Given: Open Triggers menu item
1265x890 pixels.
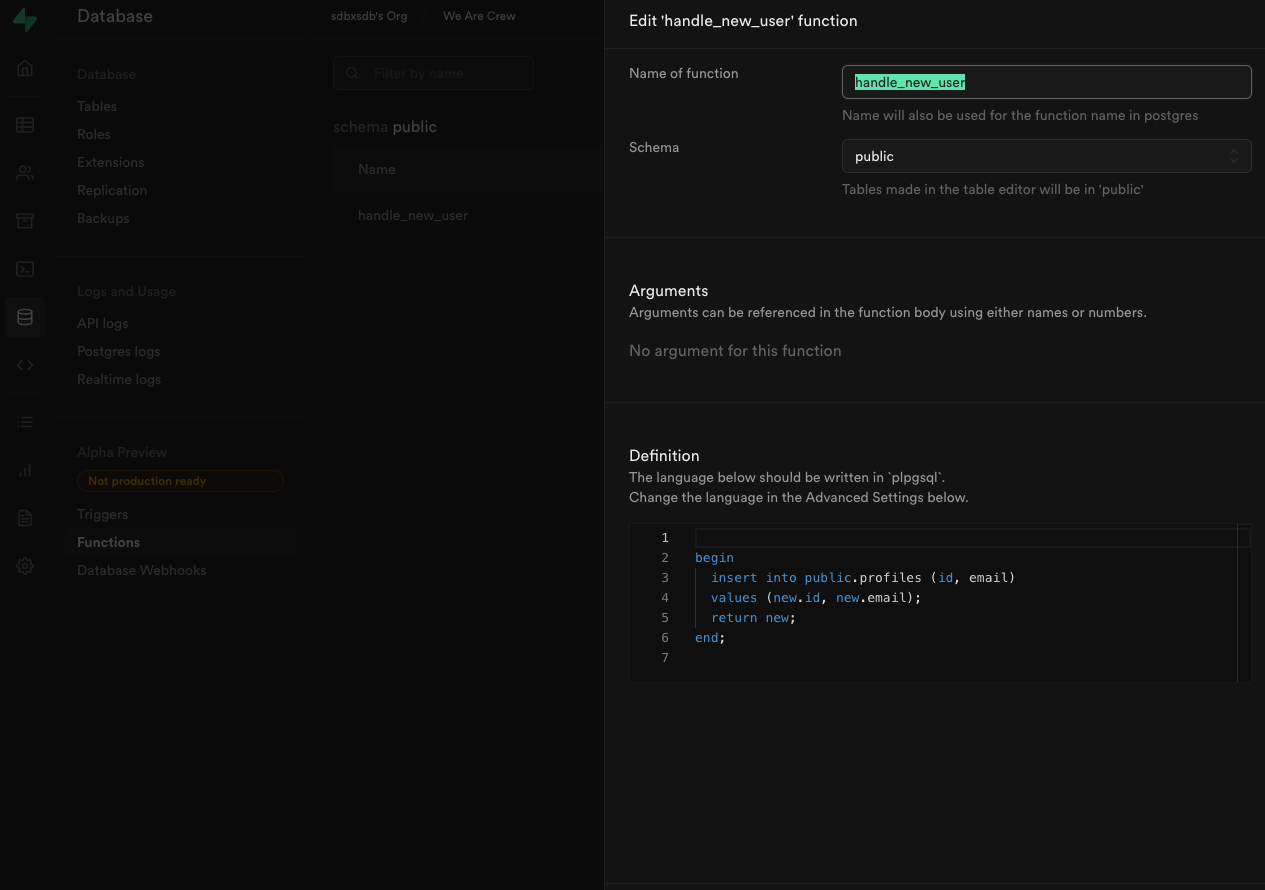Looking at the screenshot, I should click(x=103, y=514).
